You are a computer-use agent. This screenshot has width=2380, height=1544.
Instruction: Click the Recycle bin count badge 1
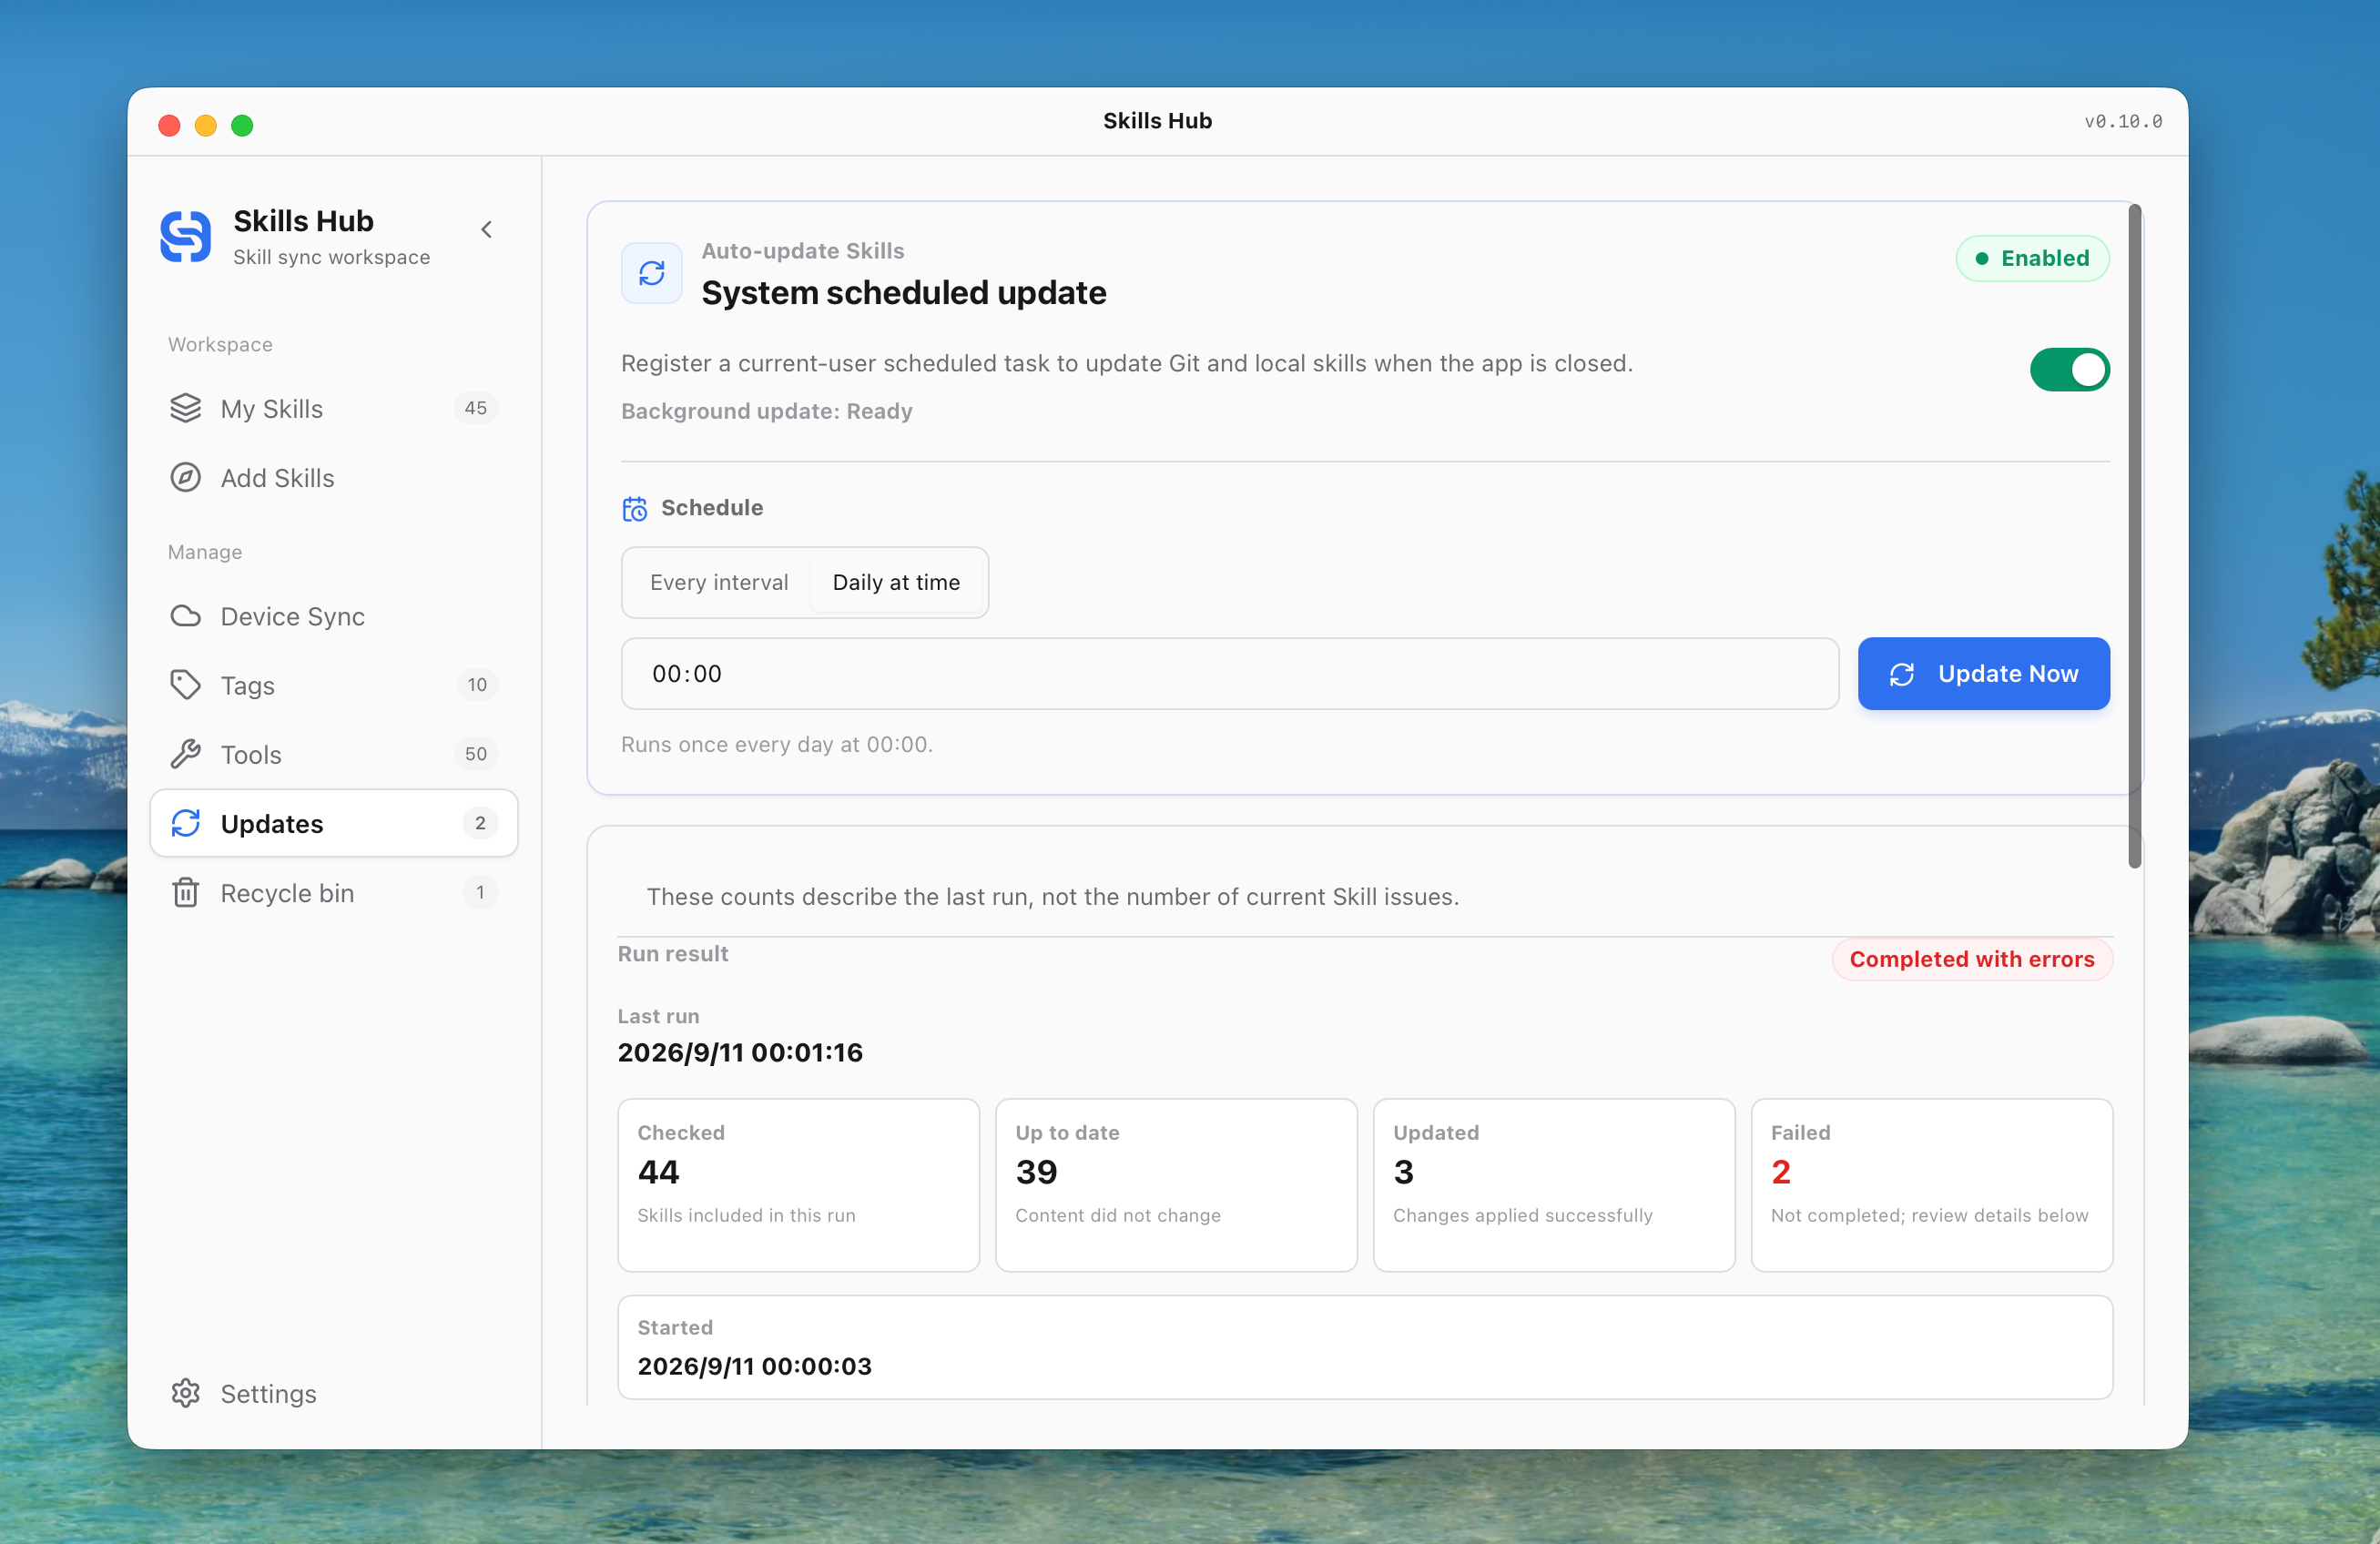click(480, 892)
